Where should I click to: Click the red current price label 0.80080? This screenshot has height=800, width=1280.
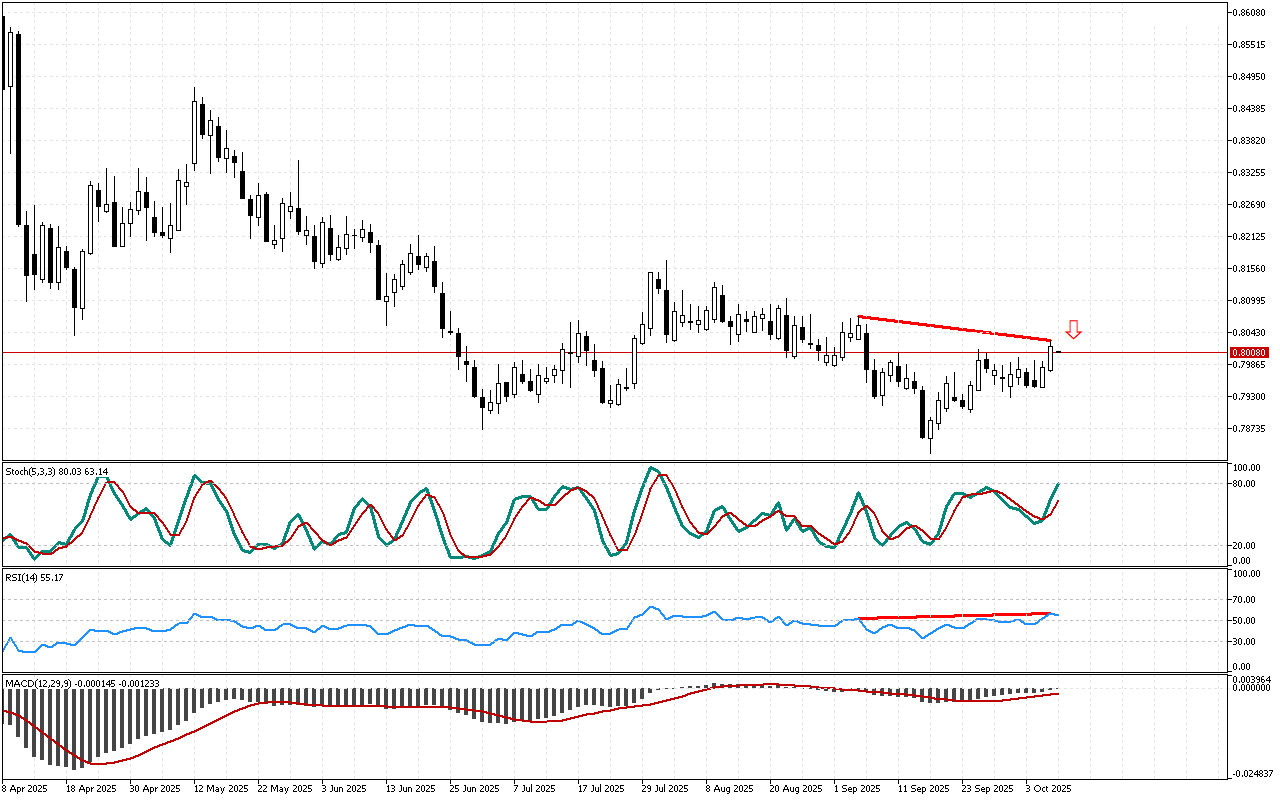point(1250,353)
